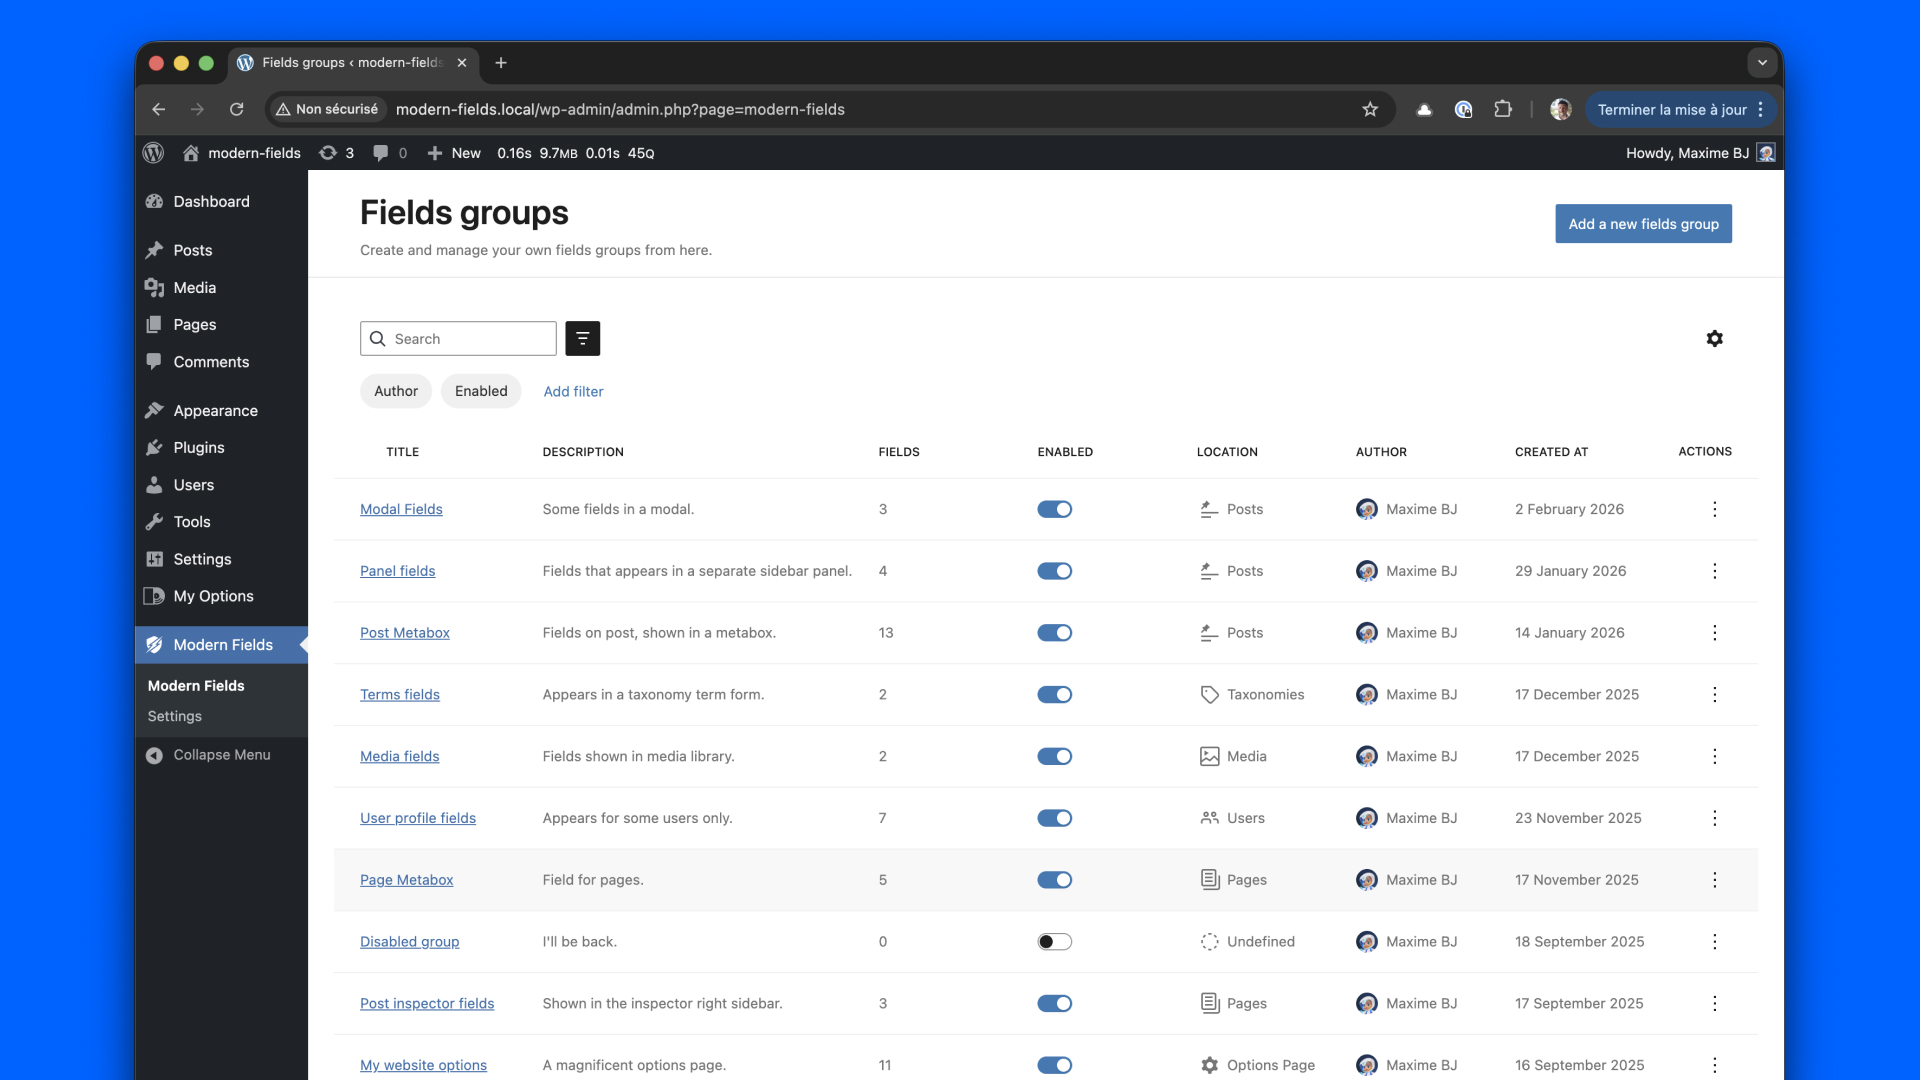Screen dimensions: 1920x1080
Task: Click Add filter link
Action: click(573, 392)
